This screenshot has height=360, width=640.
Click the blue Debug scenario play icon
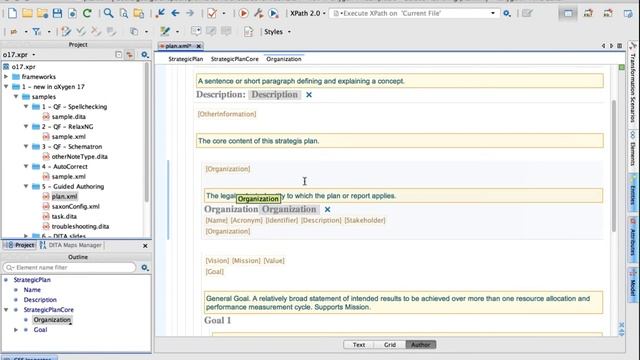(273, 13)
